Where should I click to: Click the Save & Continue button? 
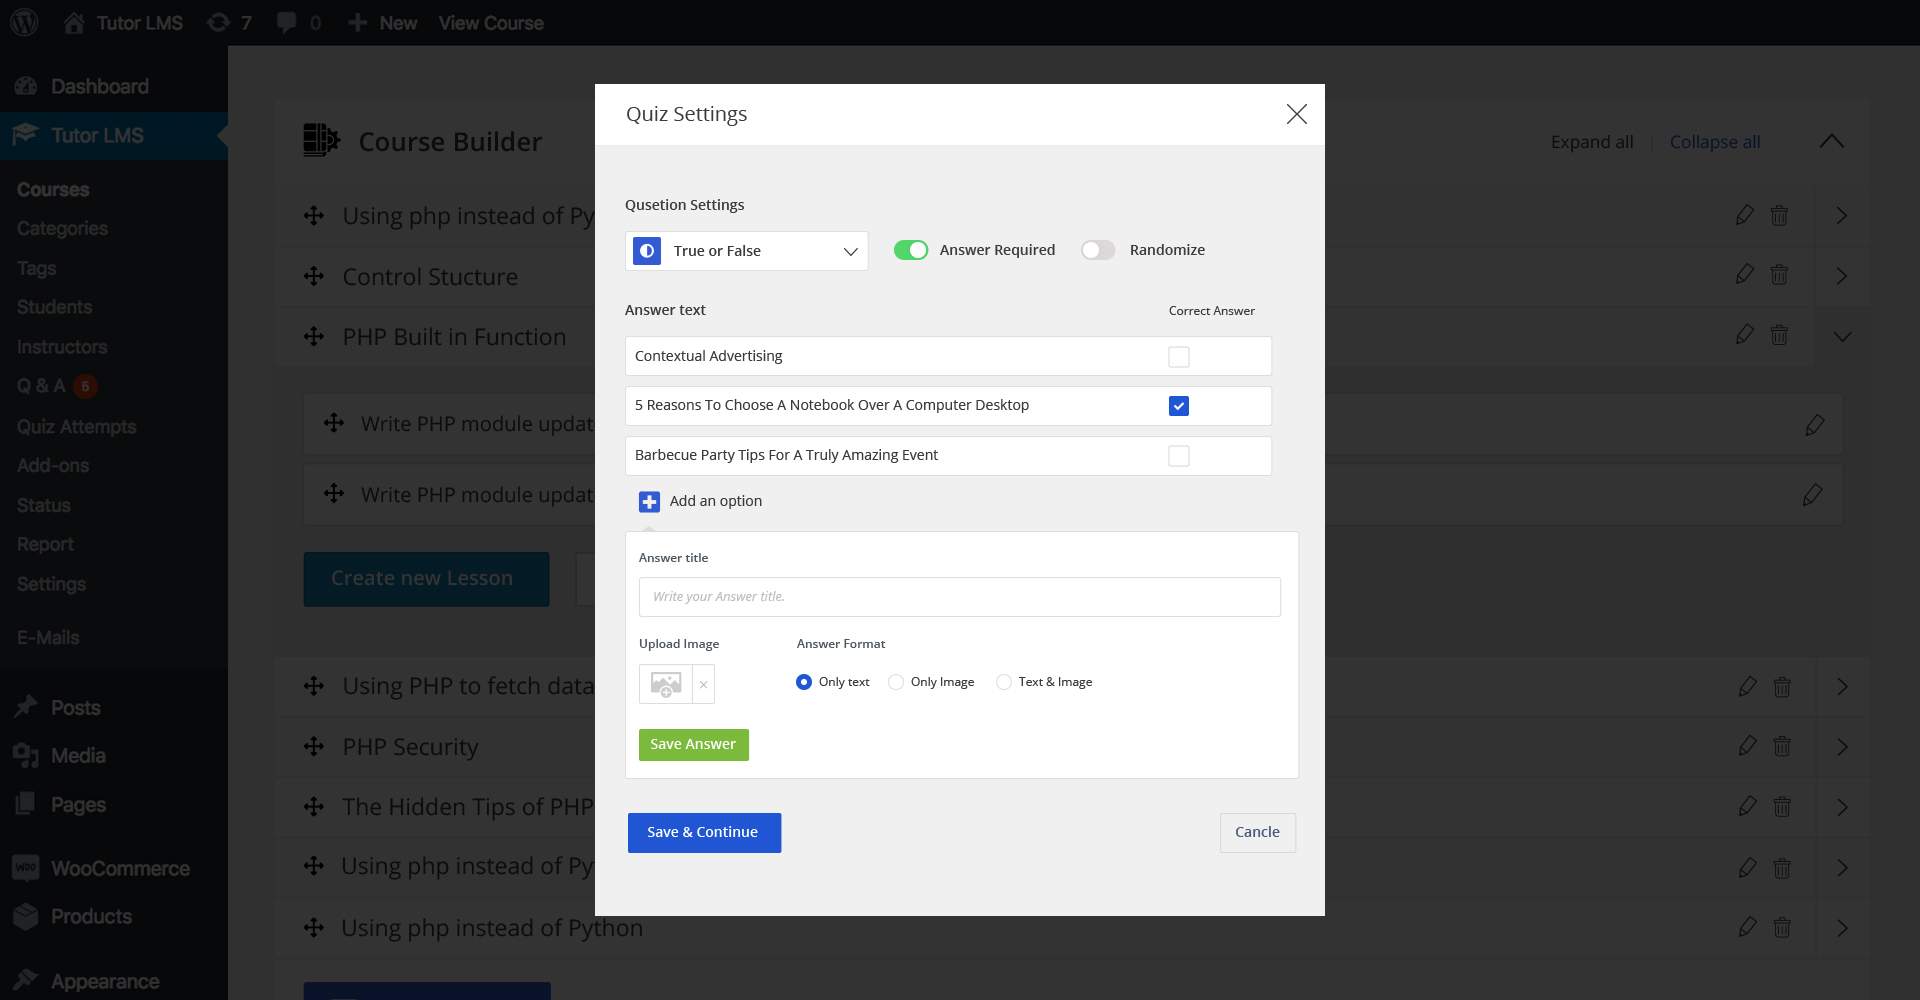(703, 833)
